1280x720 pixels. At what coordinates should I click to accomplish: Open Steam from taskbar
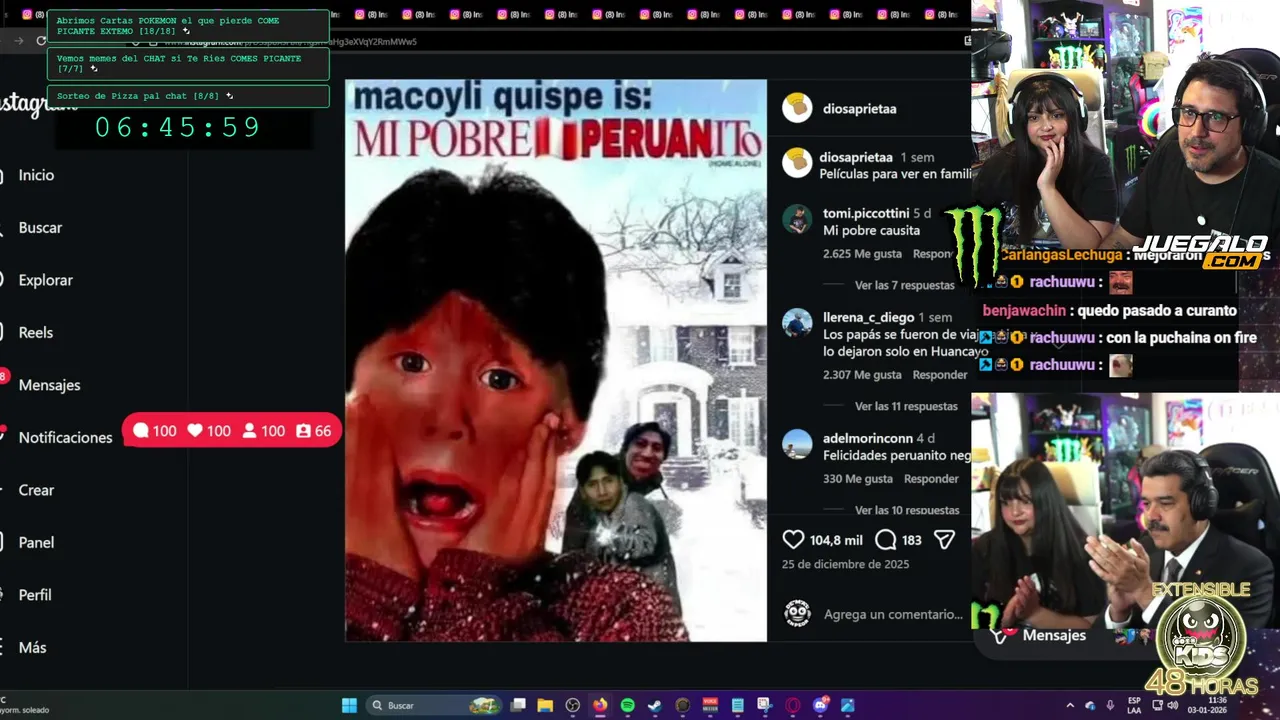tap(654, 705)
